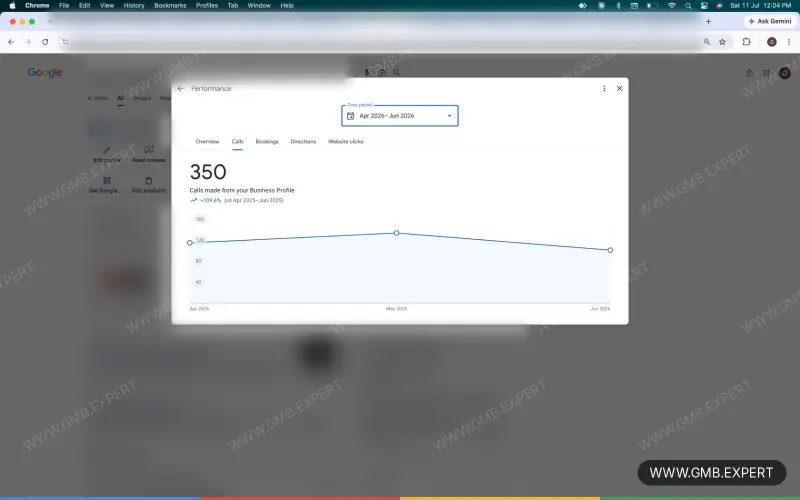Click the May 2026 chart data point
The height and width of the screenshot is (500, 800).
pos(396,233)
